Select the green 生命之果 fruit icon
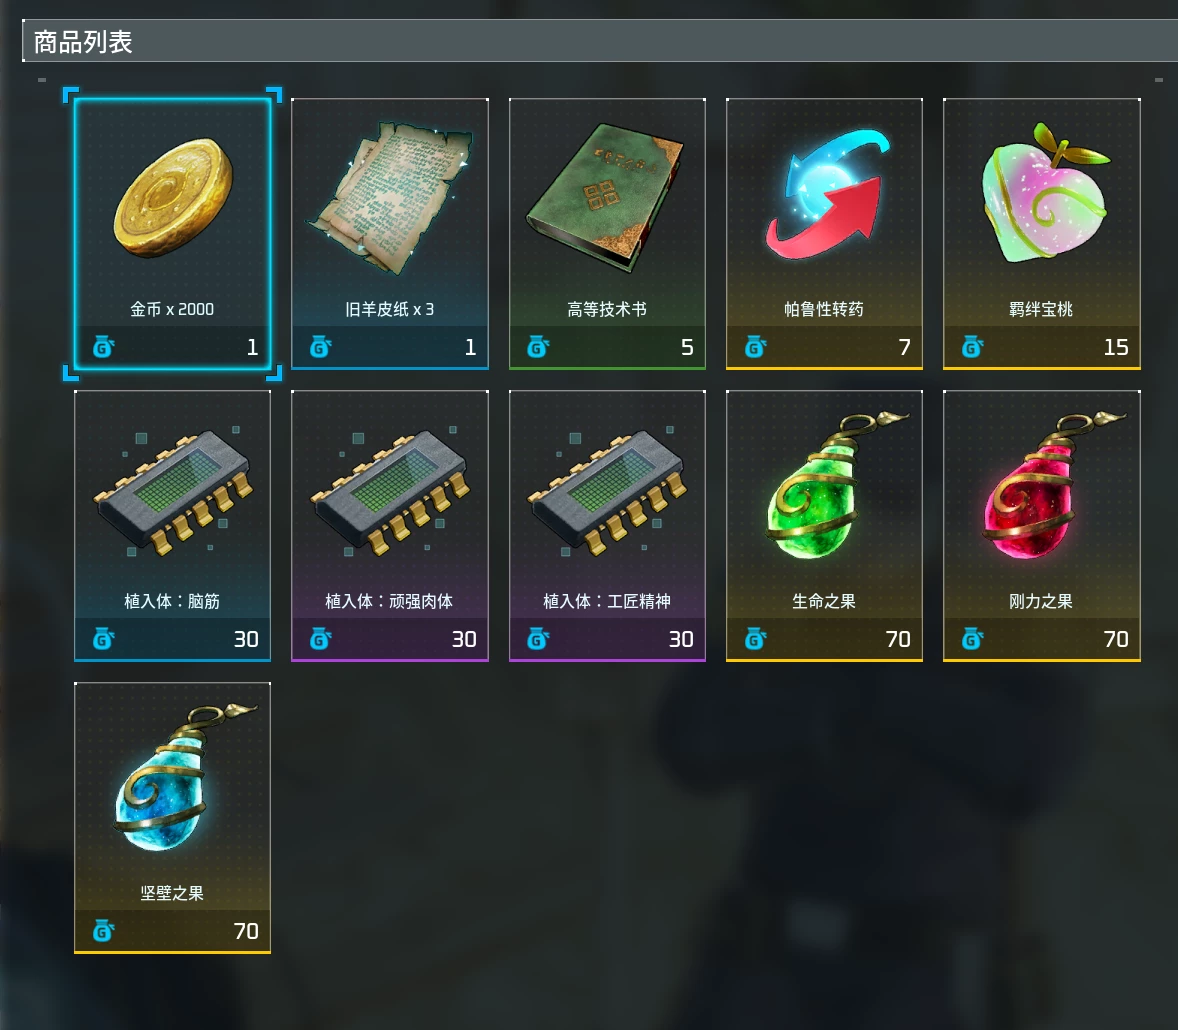1178x1030 pixels. click(x=834, y=485)
